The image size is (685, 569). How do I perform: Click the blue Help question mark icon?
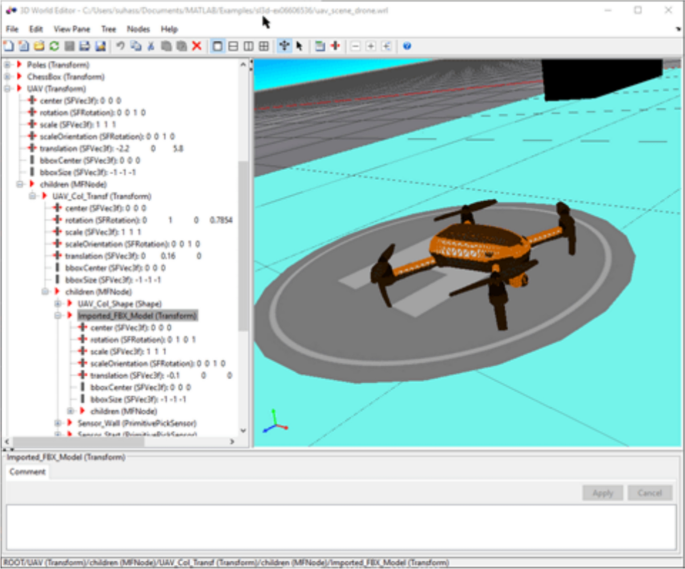tap(407, 46)
